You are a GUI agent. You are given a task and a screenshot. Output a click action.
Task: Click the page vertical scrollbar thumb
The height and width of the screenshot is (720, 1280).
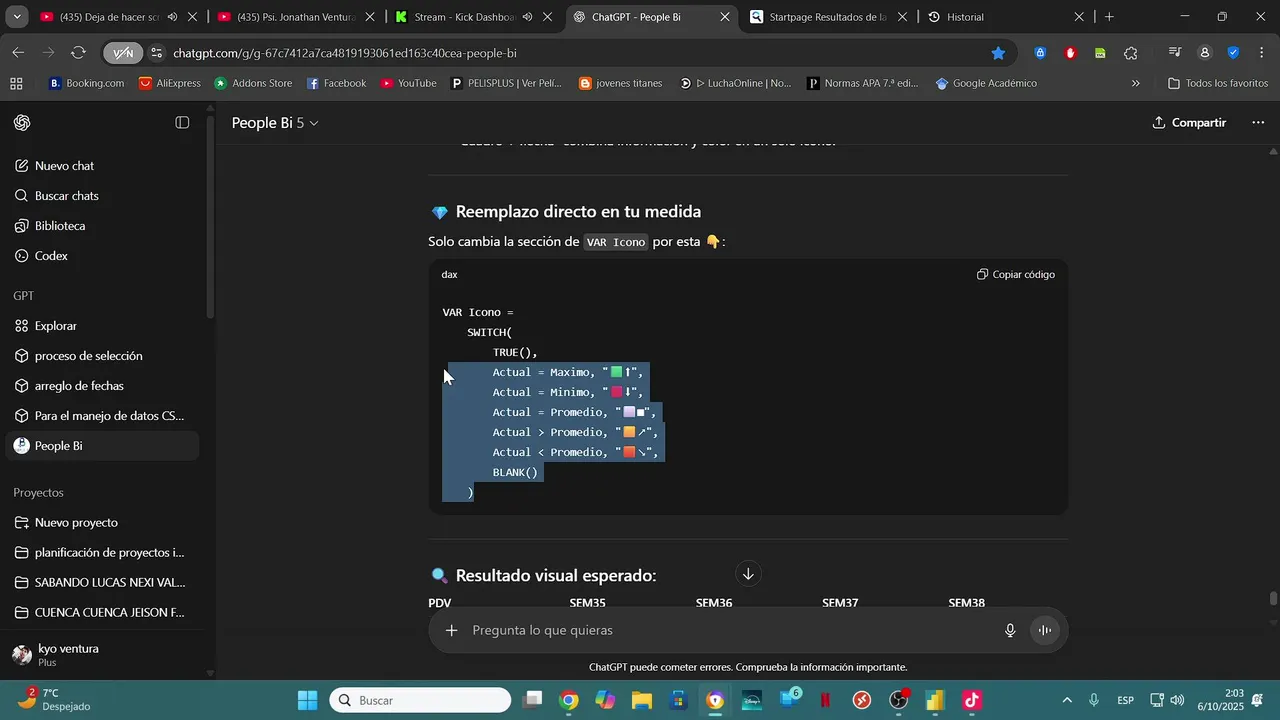(x=1273, y=599)
